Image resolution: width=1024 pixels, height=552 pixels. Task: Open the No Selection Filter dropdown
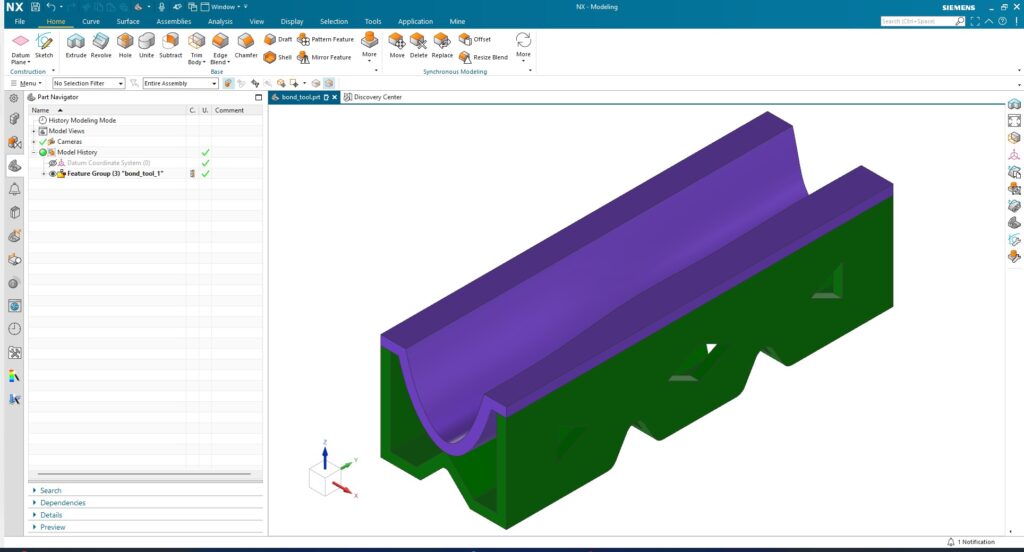pos(88,83)
